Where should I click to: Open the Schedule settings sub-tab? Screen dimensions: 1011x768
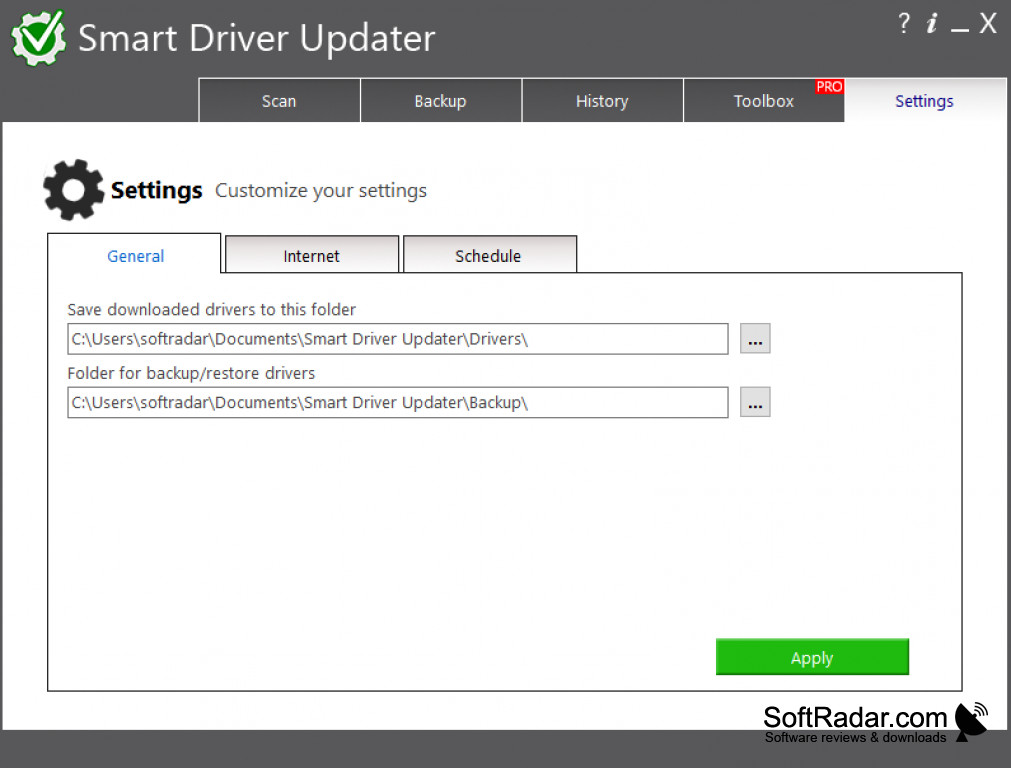pyautogui.click(x=489, y=255)
